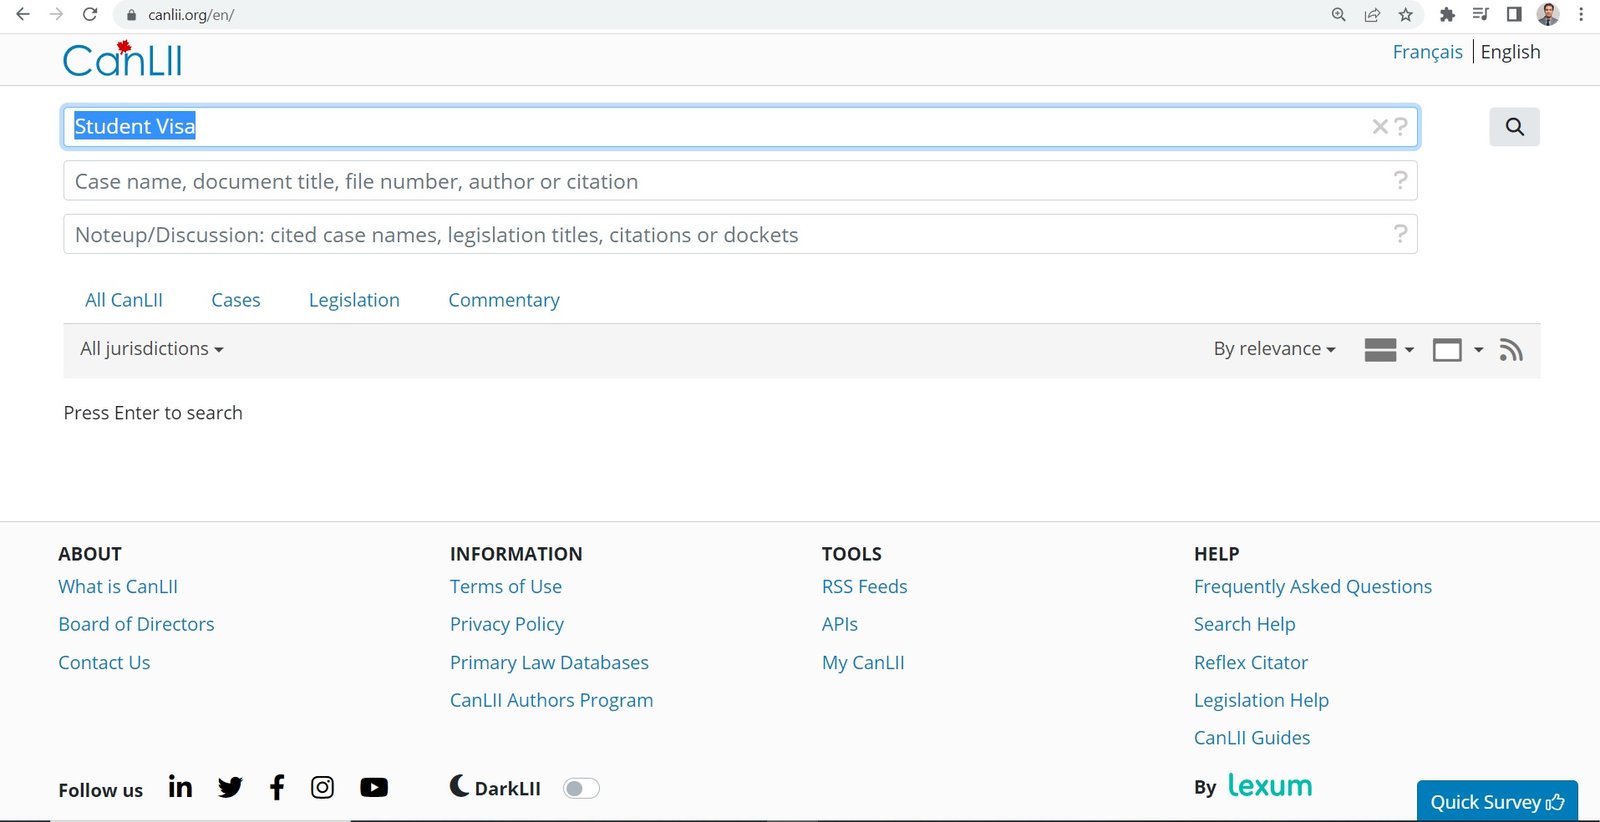1600x822 pixels.
Task: Click the magnifying glass search button
Action: click(x=1514, y=127)
